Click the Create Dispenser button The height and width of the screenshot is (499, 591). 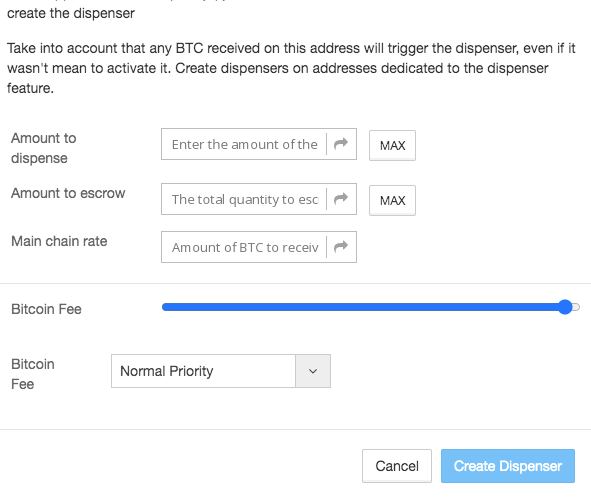(508, 466)
